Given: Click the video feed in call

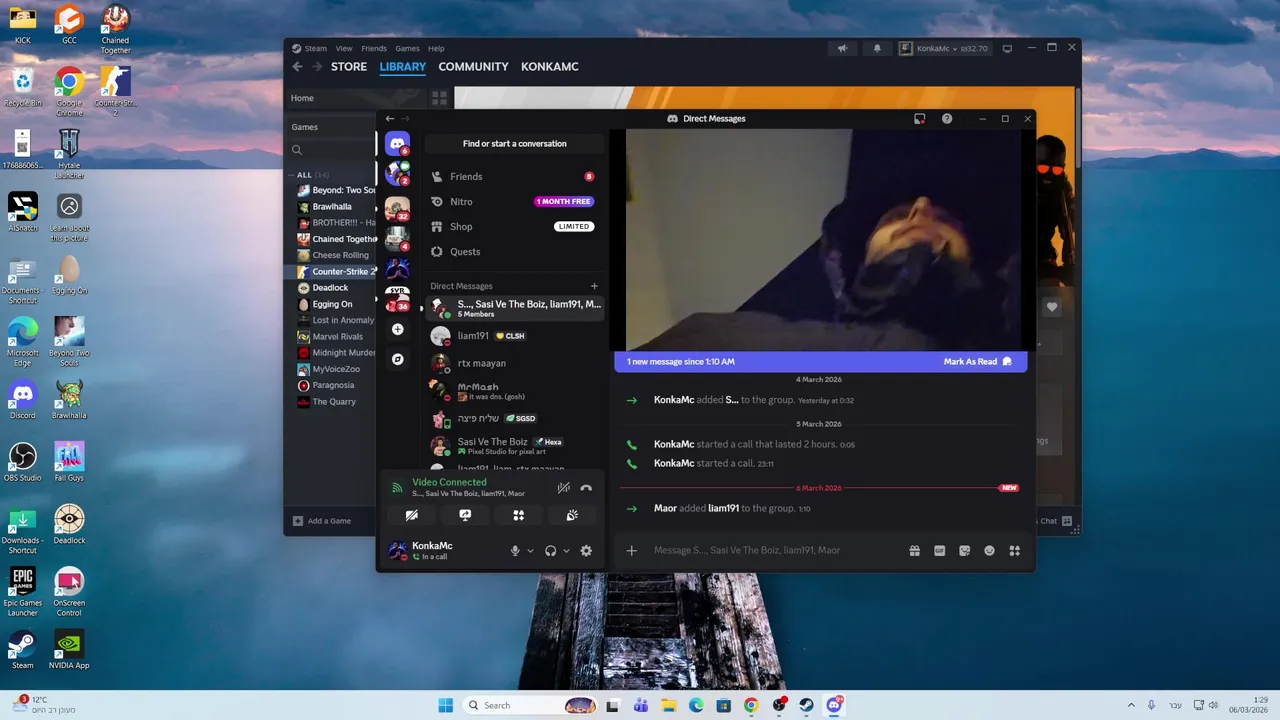Looking at the screenshot, I should pyautogui.click(x=823, y=240).
